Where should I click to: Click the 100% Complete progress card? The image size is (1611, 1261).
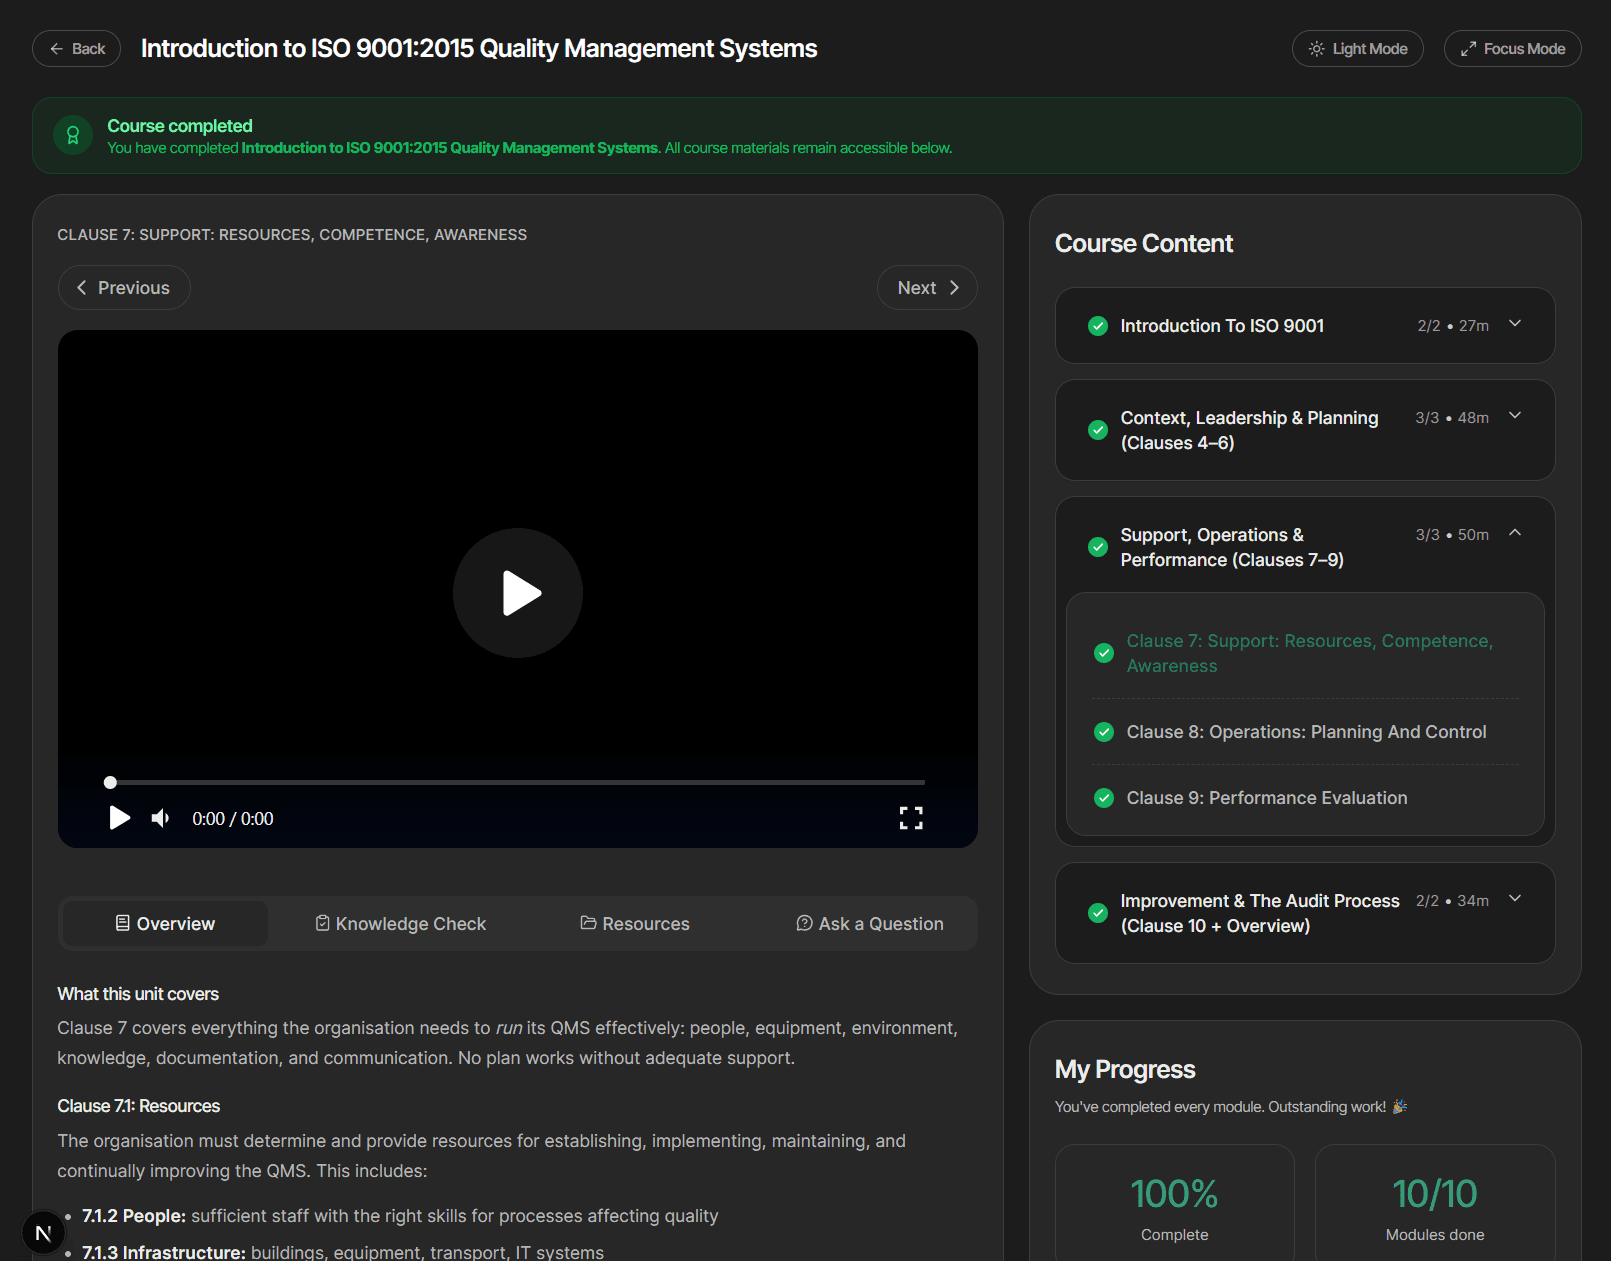[x=1175, y=1203]
